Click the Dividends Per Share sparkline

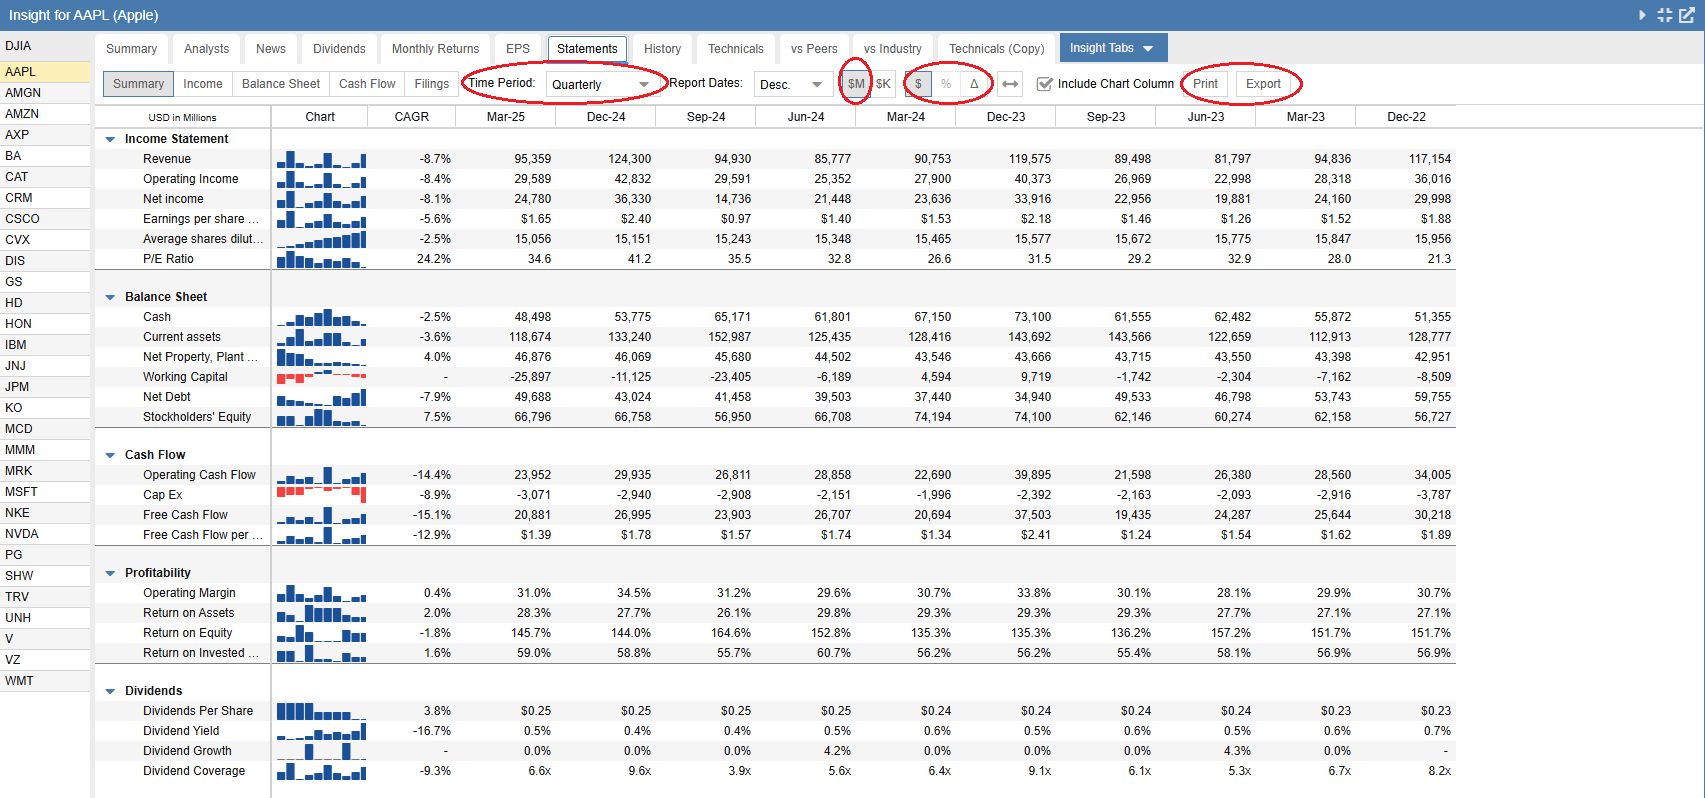pos(321,711)
